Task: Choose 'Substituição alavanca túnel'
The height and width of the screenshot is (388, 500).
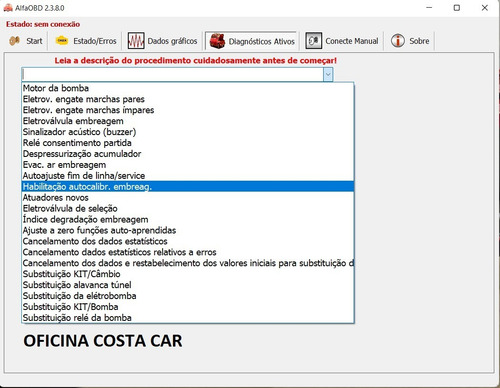Action: click(188, 285)
